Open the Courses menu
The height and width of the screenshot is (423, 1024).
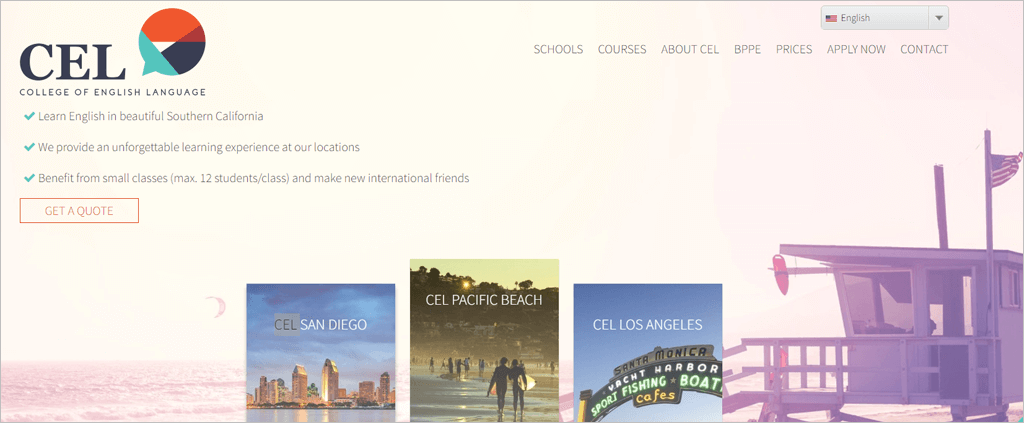pyautogui.click(x=622, y=49)
